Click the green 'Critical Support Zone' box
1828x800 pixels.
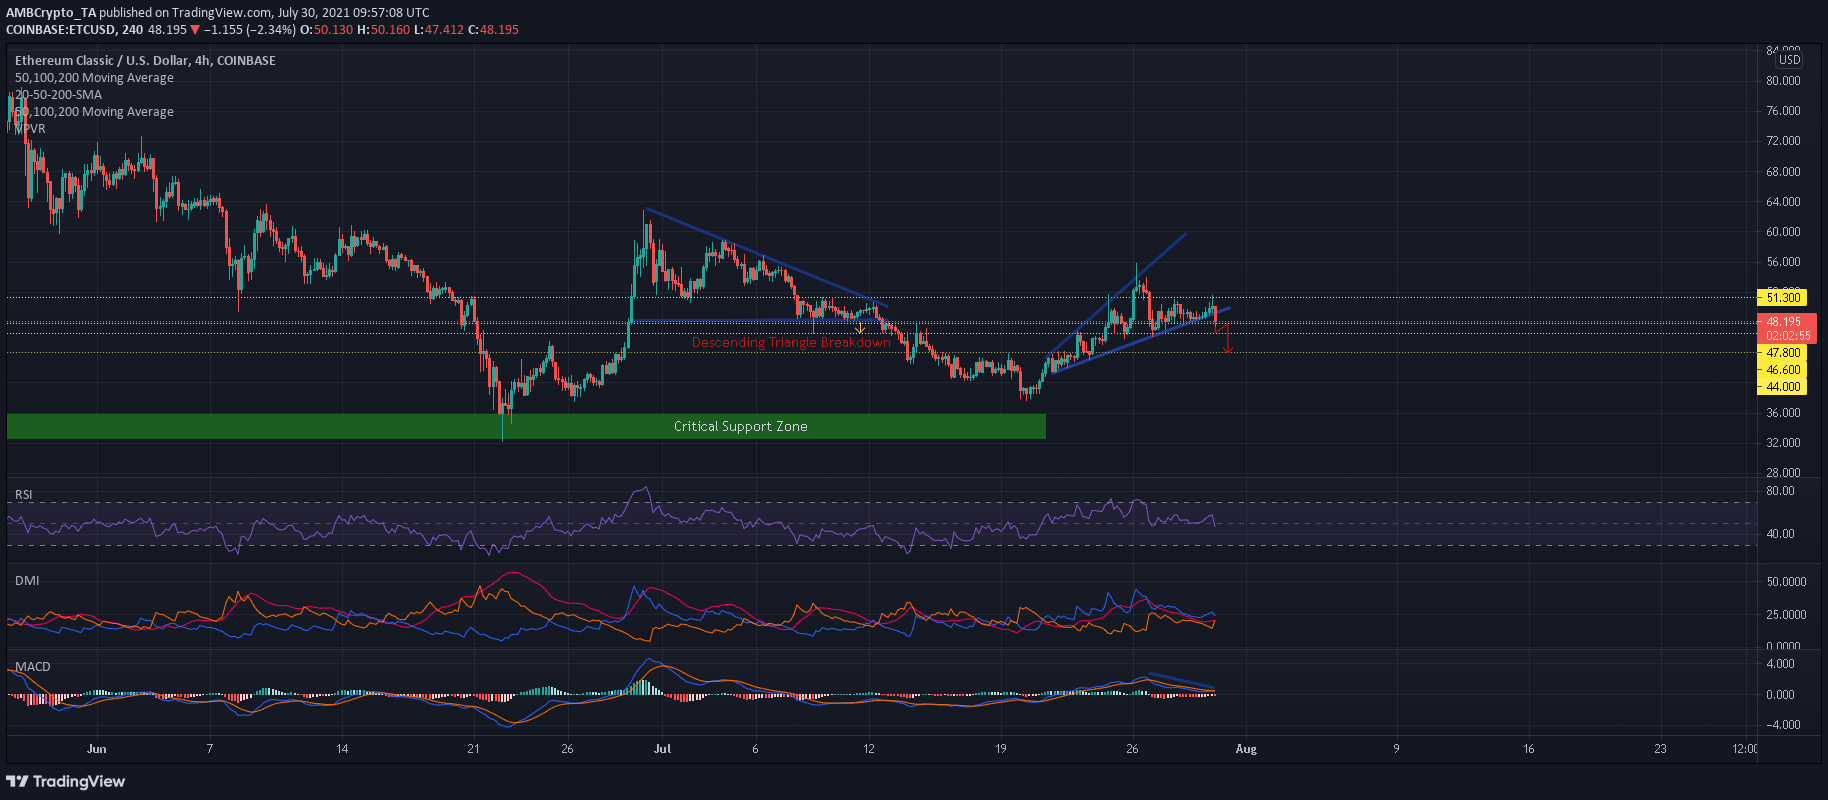[x=526, y=426]
